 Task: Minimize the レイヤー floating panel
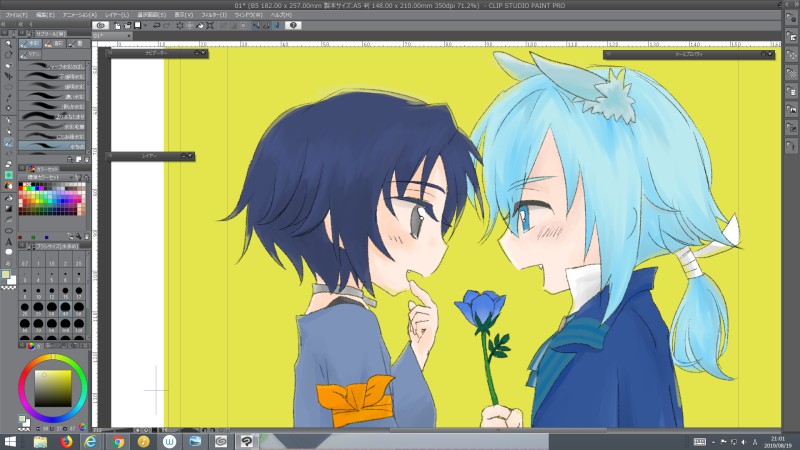184,156
